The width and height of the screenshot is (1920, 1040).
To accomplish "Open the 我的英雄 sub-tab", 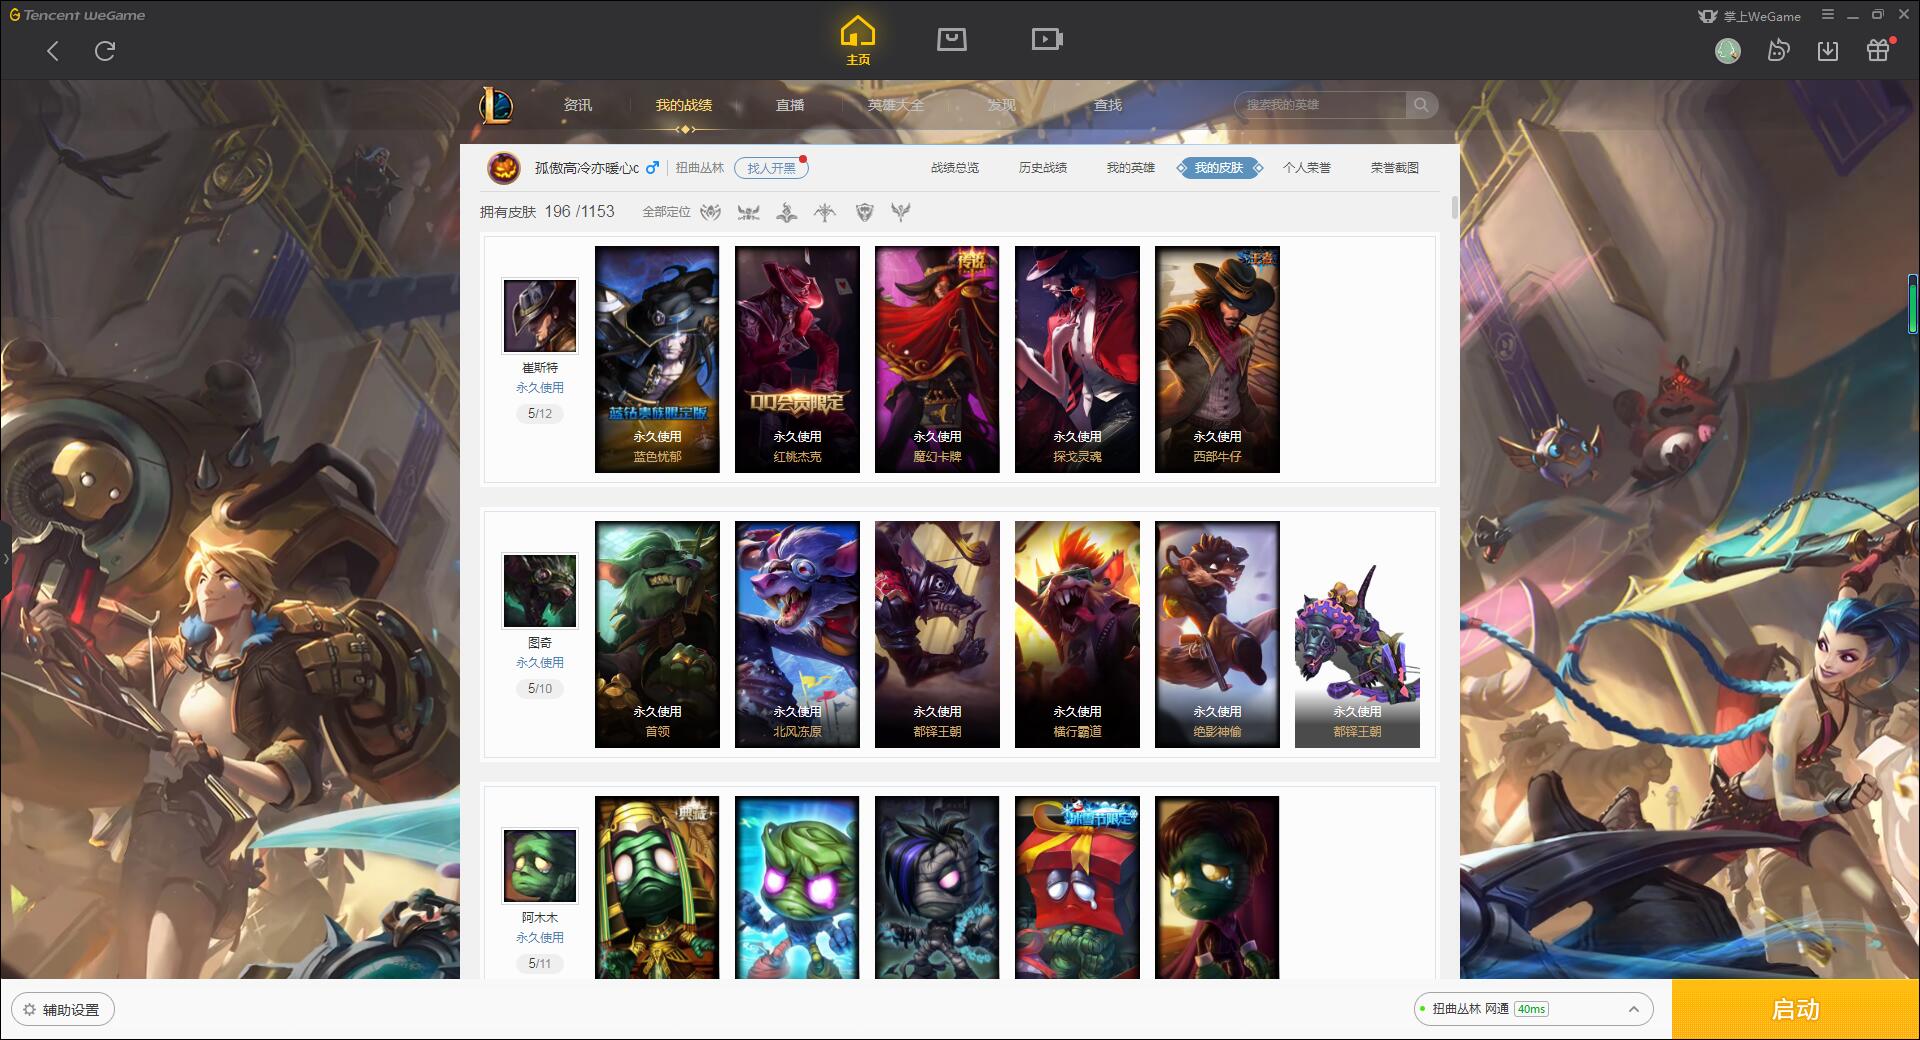I will pyautogui.click(x=1130, y=168).
